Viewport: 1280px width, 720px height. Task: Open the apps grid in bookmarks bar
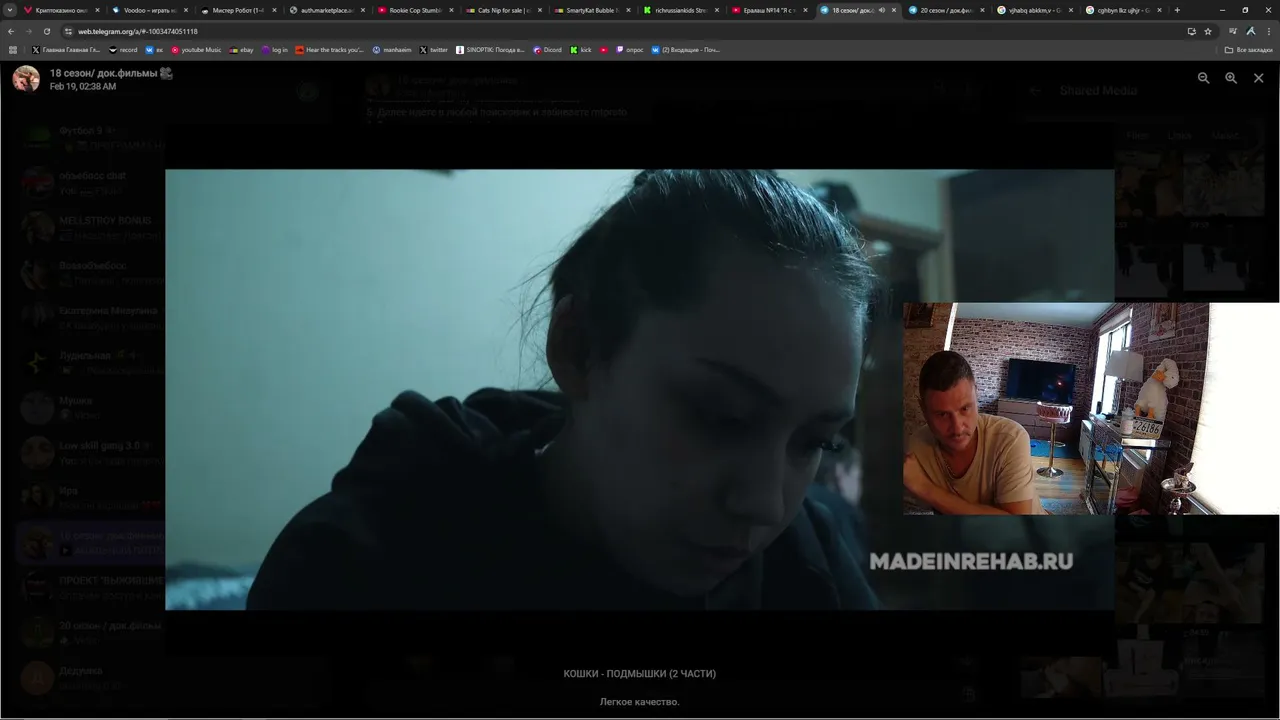click(x=13, y=50)
